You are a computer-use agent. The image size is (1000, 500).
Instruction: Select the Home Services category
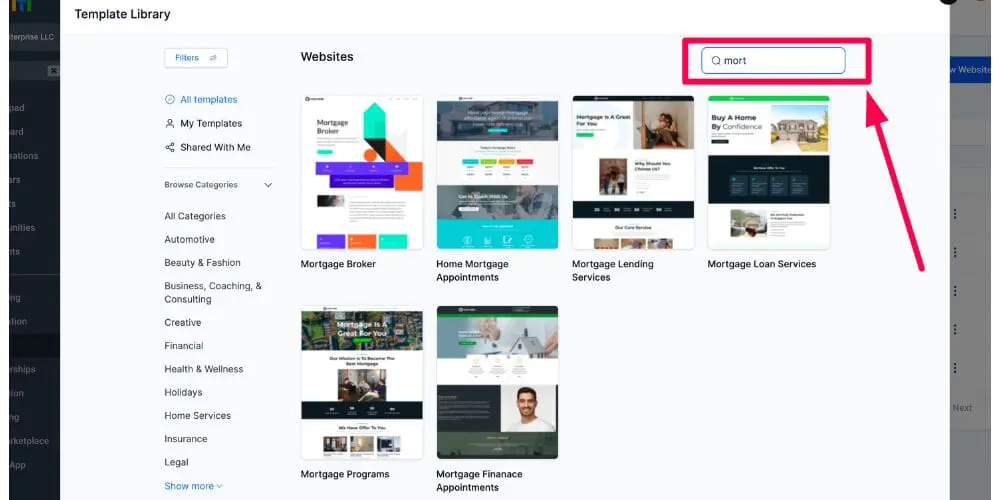198,416
